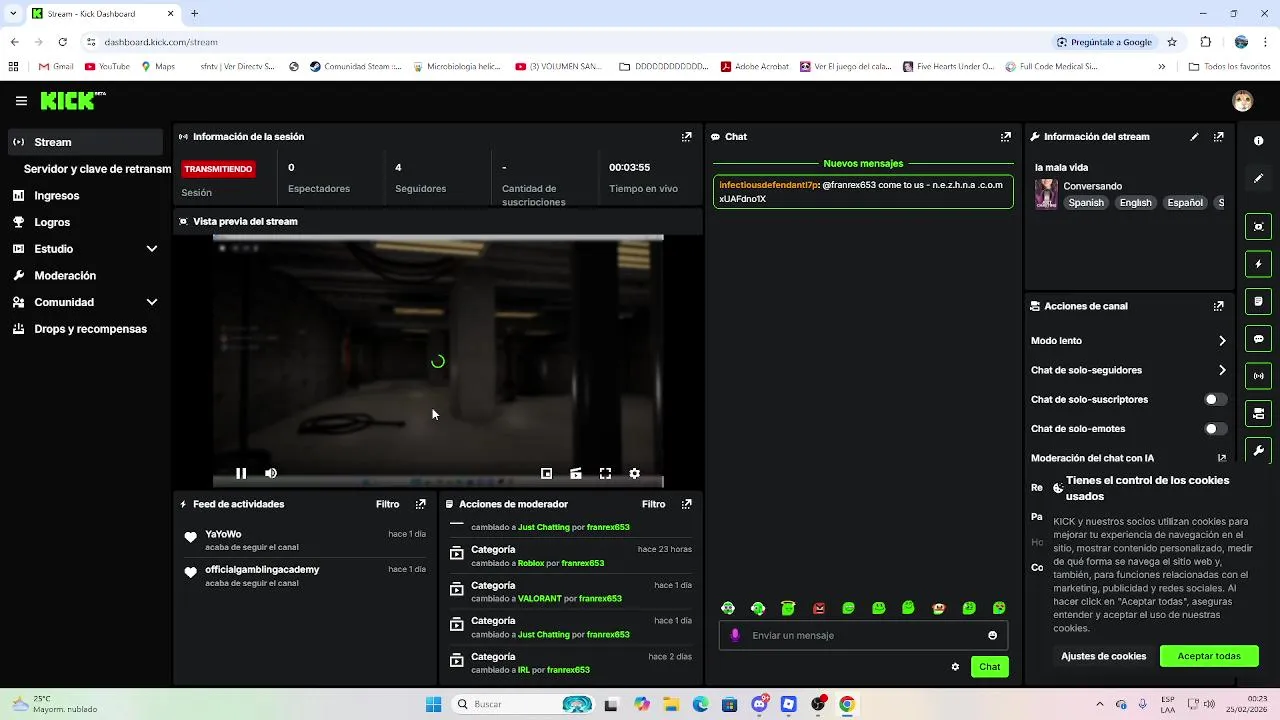Toggle the stream preview widget in right sidebar
This screenshot has height=720, width=1280.
1259,227
